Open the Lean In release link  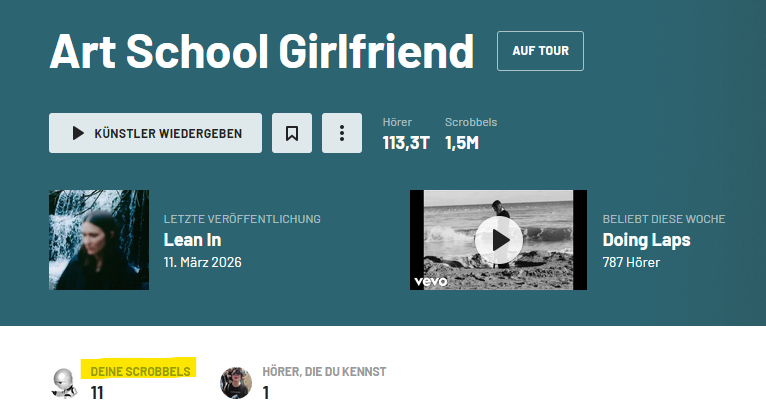tap(192, 240)
